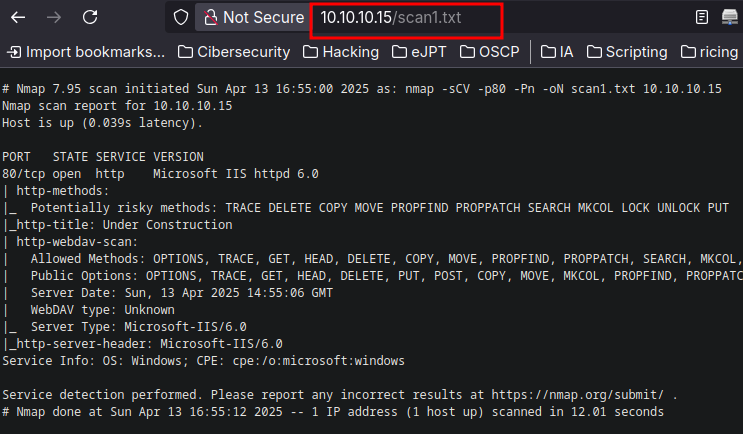Open the tracking protection shield icon
Screen dimensions: 743x434
(181, 18)
